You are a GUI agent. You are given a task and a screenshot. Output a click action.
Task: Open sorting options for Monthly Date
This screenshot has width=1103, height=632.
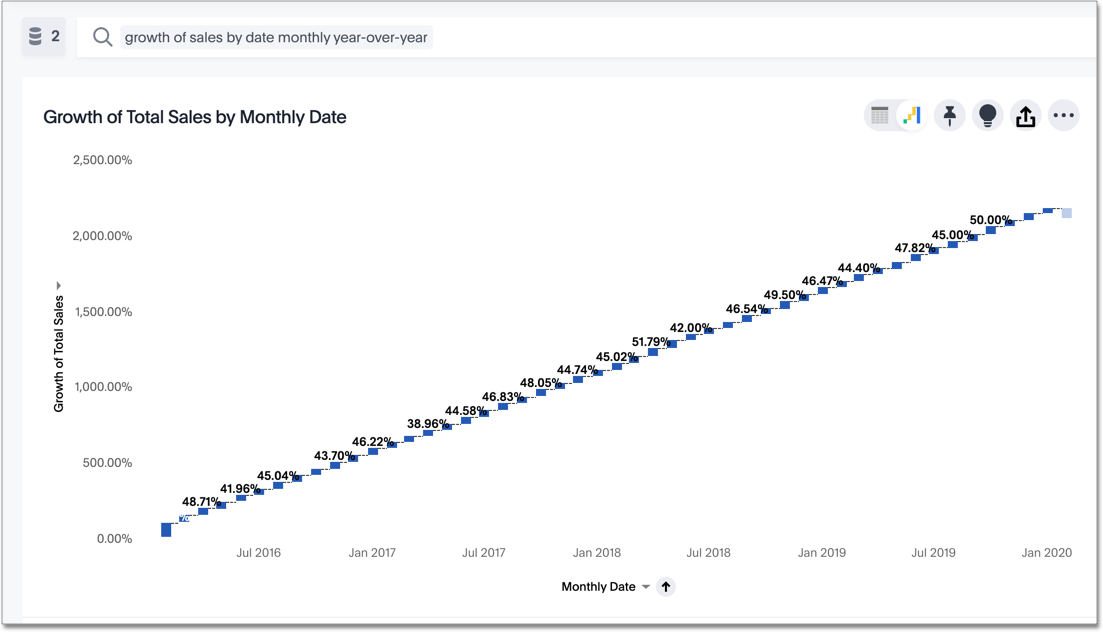[x=666, y=587]
